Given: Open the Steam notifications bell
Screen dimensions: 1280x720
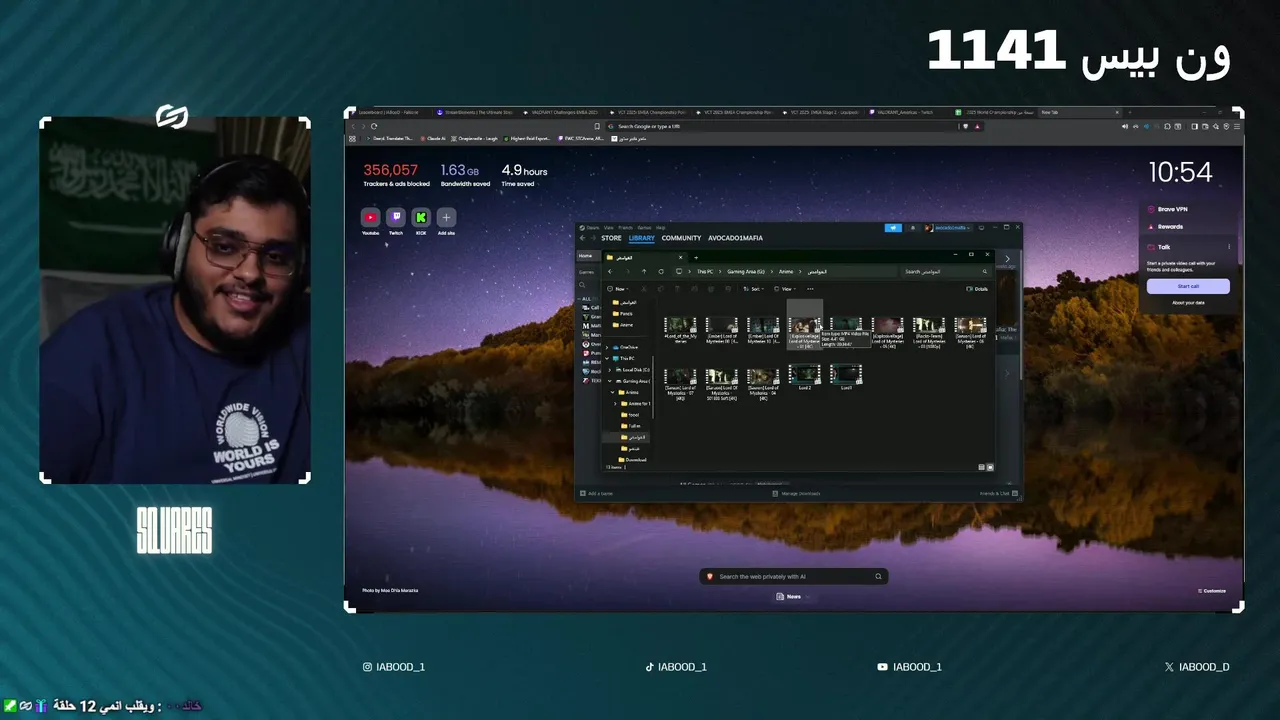Looking at the screenshot, I should 913,228.
